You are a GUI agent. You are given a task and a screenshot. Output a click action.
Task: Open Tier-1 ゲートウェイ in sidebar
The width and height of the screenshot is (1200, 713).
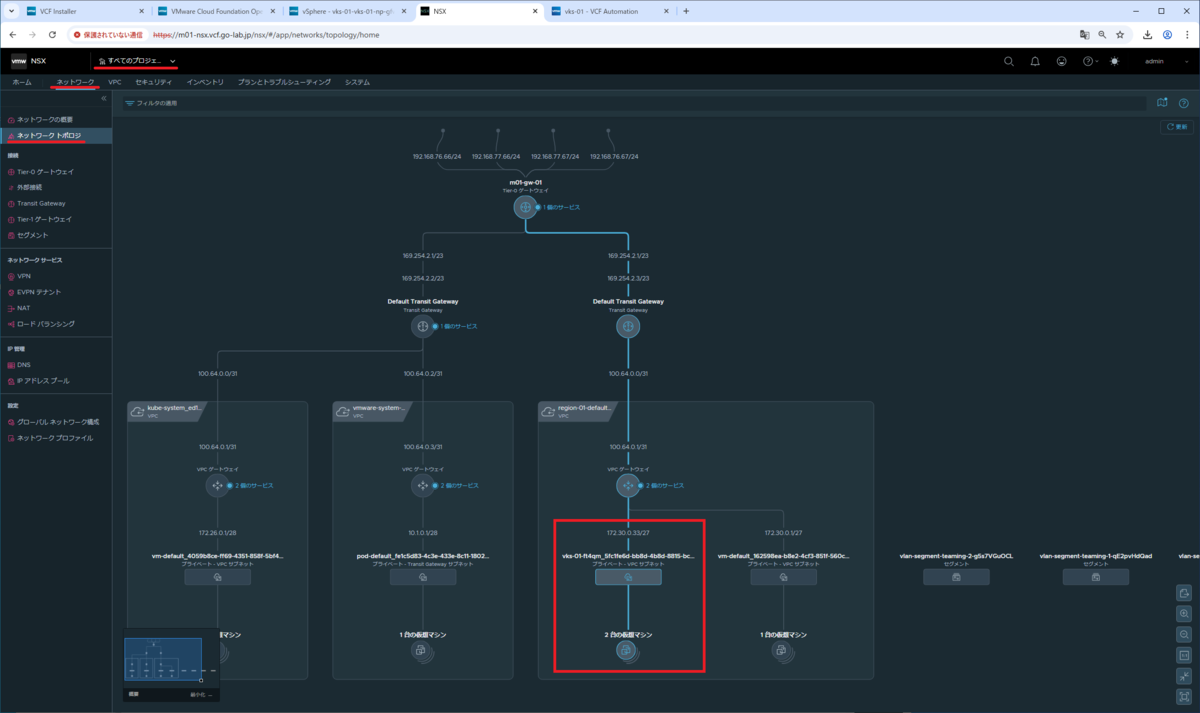click(45, 219)
